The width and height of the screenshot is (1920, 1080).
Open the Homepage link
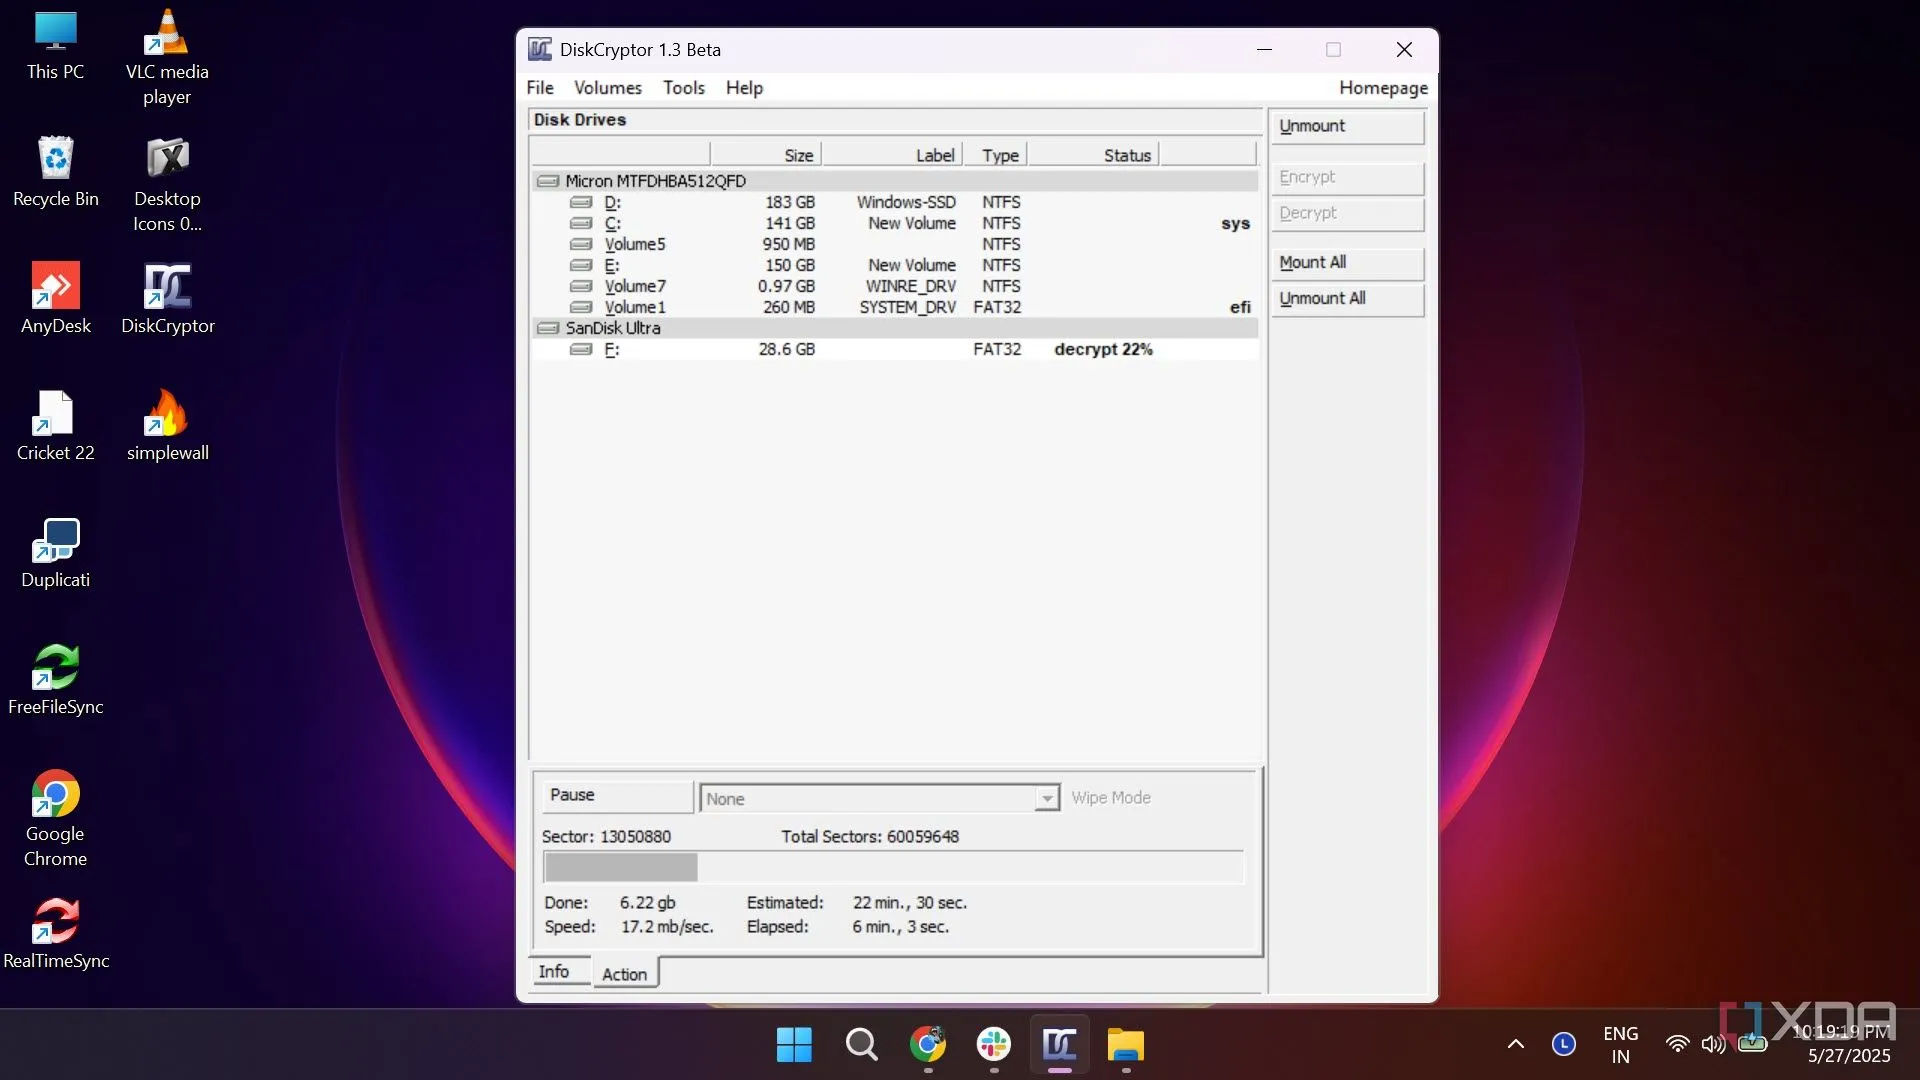tap(1383, 88)
